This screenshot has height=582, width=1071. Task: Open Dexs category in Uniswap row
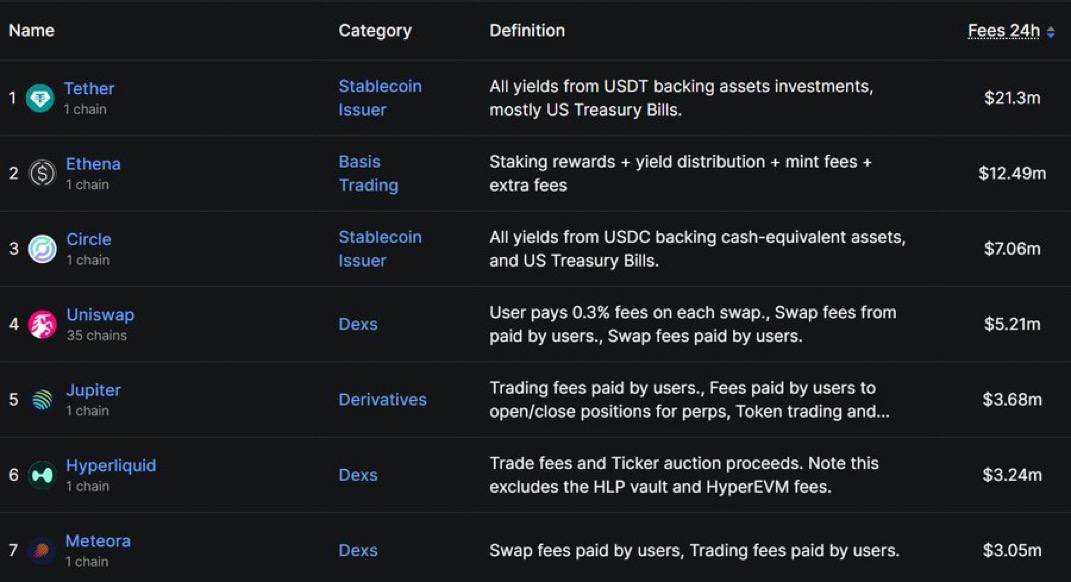(x=358, y=324)
